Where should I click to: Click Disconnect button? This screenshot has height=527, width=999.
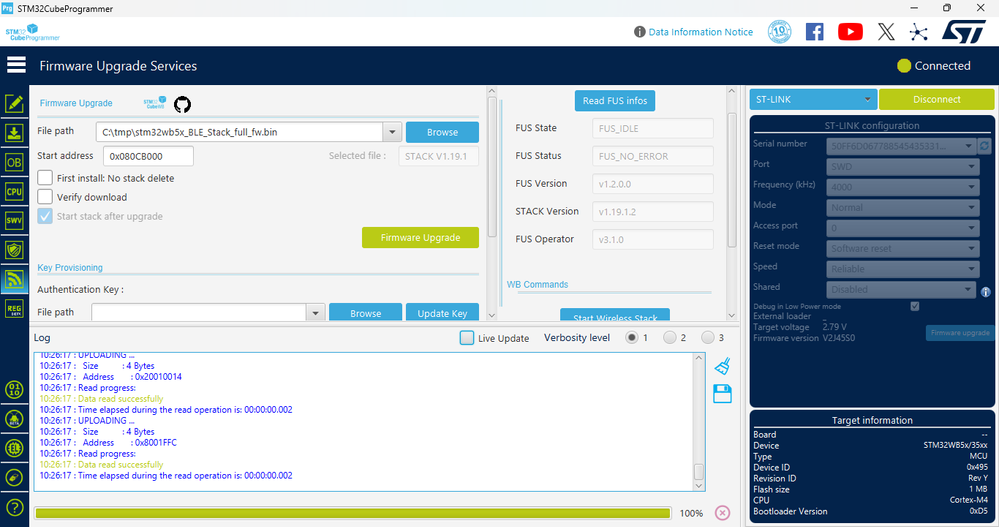(x=937, y=99)
